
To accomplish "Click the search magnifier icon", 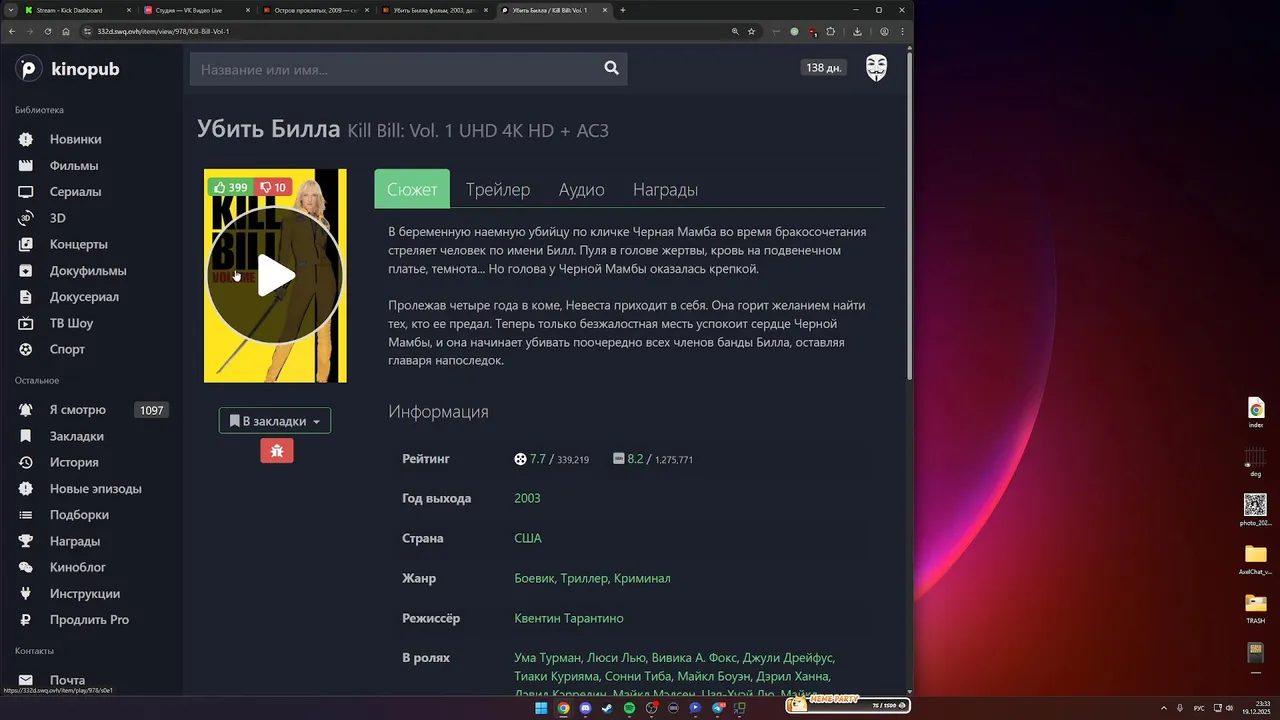I will pos(611,68).
